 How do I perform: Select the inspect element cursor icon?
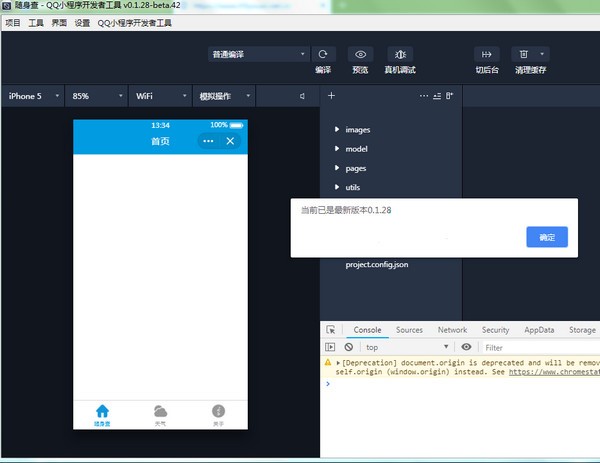tap(331, 330)
